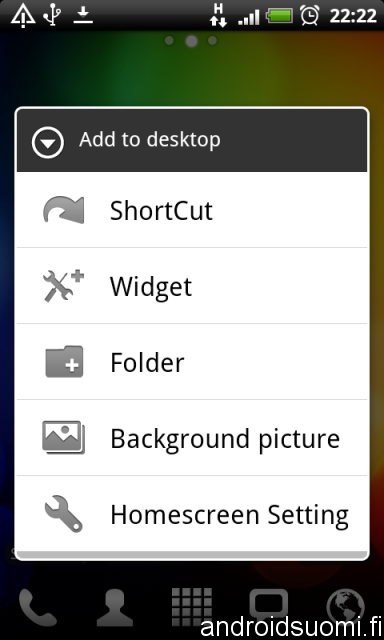Open the messaging dock icon
384x640 pixels.
pyautogui.click(x=268, y=605)
